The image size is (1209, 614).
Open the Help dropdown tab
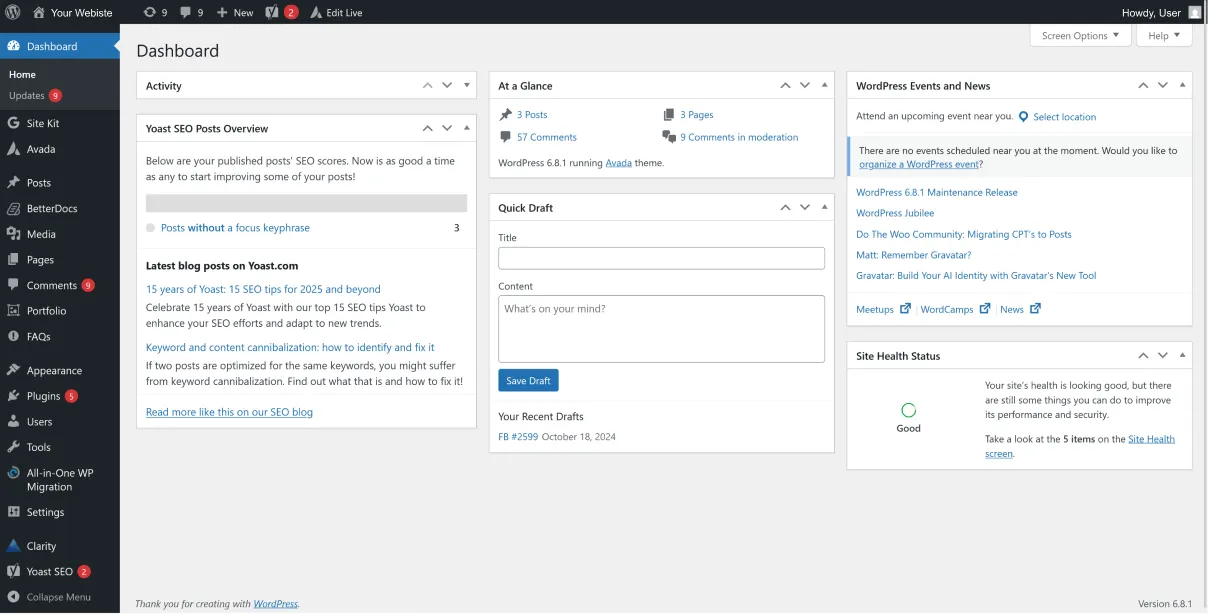coord(1164,36)
